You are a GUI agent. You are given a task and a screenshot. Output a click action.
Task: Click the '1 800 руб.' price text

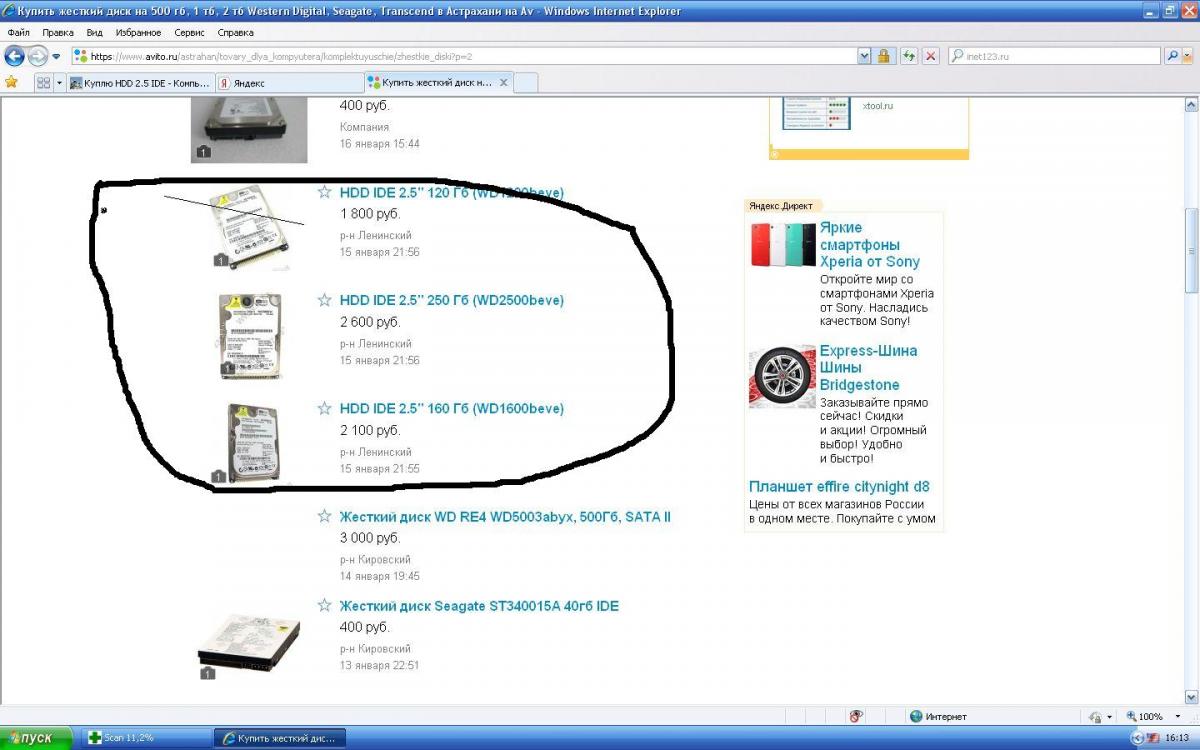(370, 214)
